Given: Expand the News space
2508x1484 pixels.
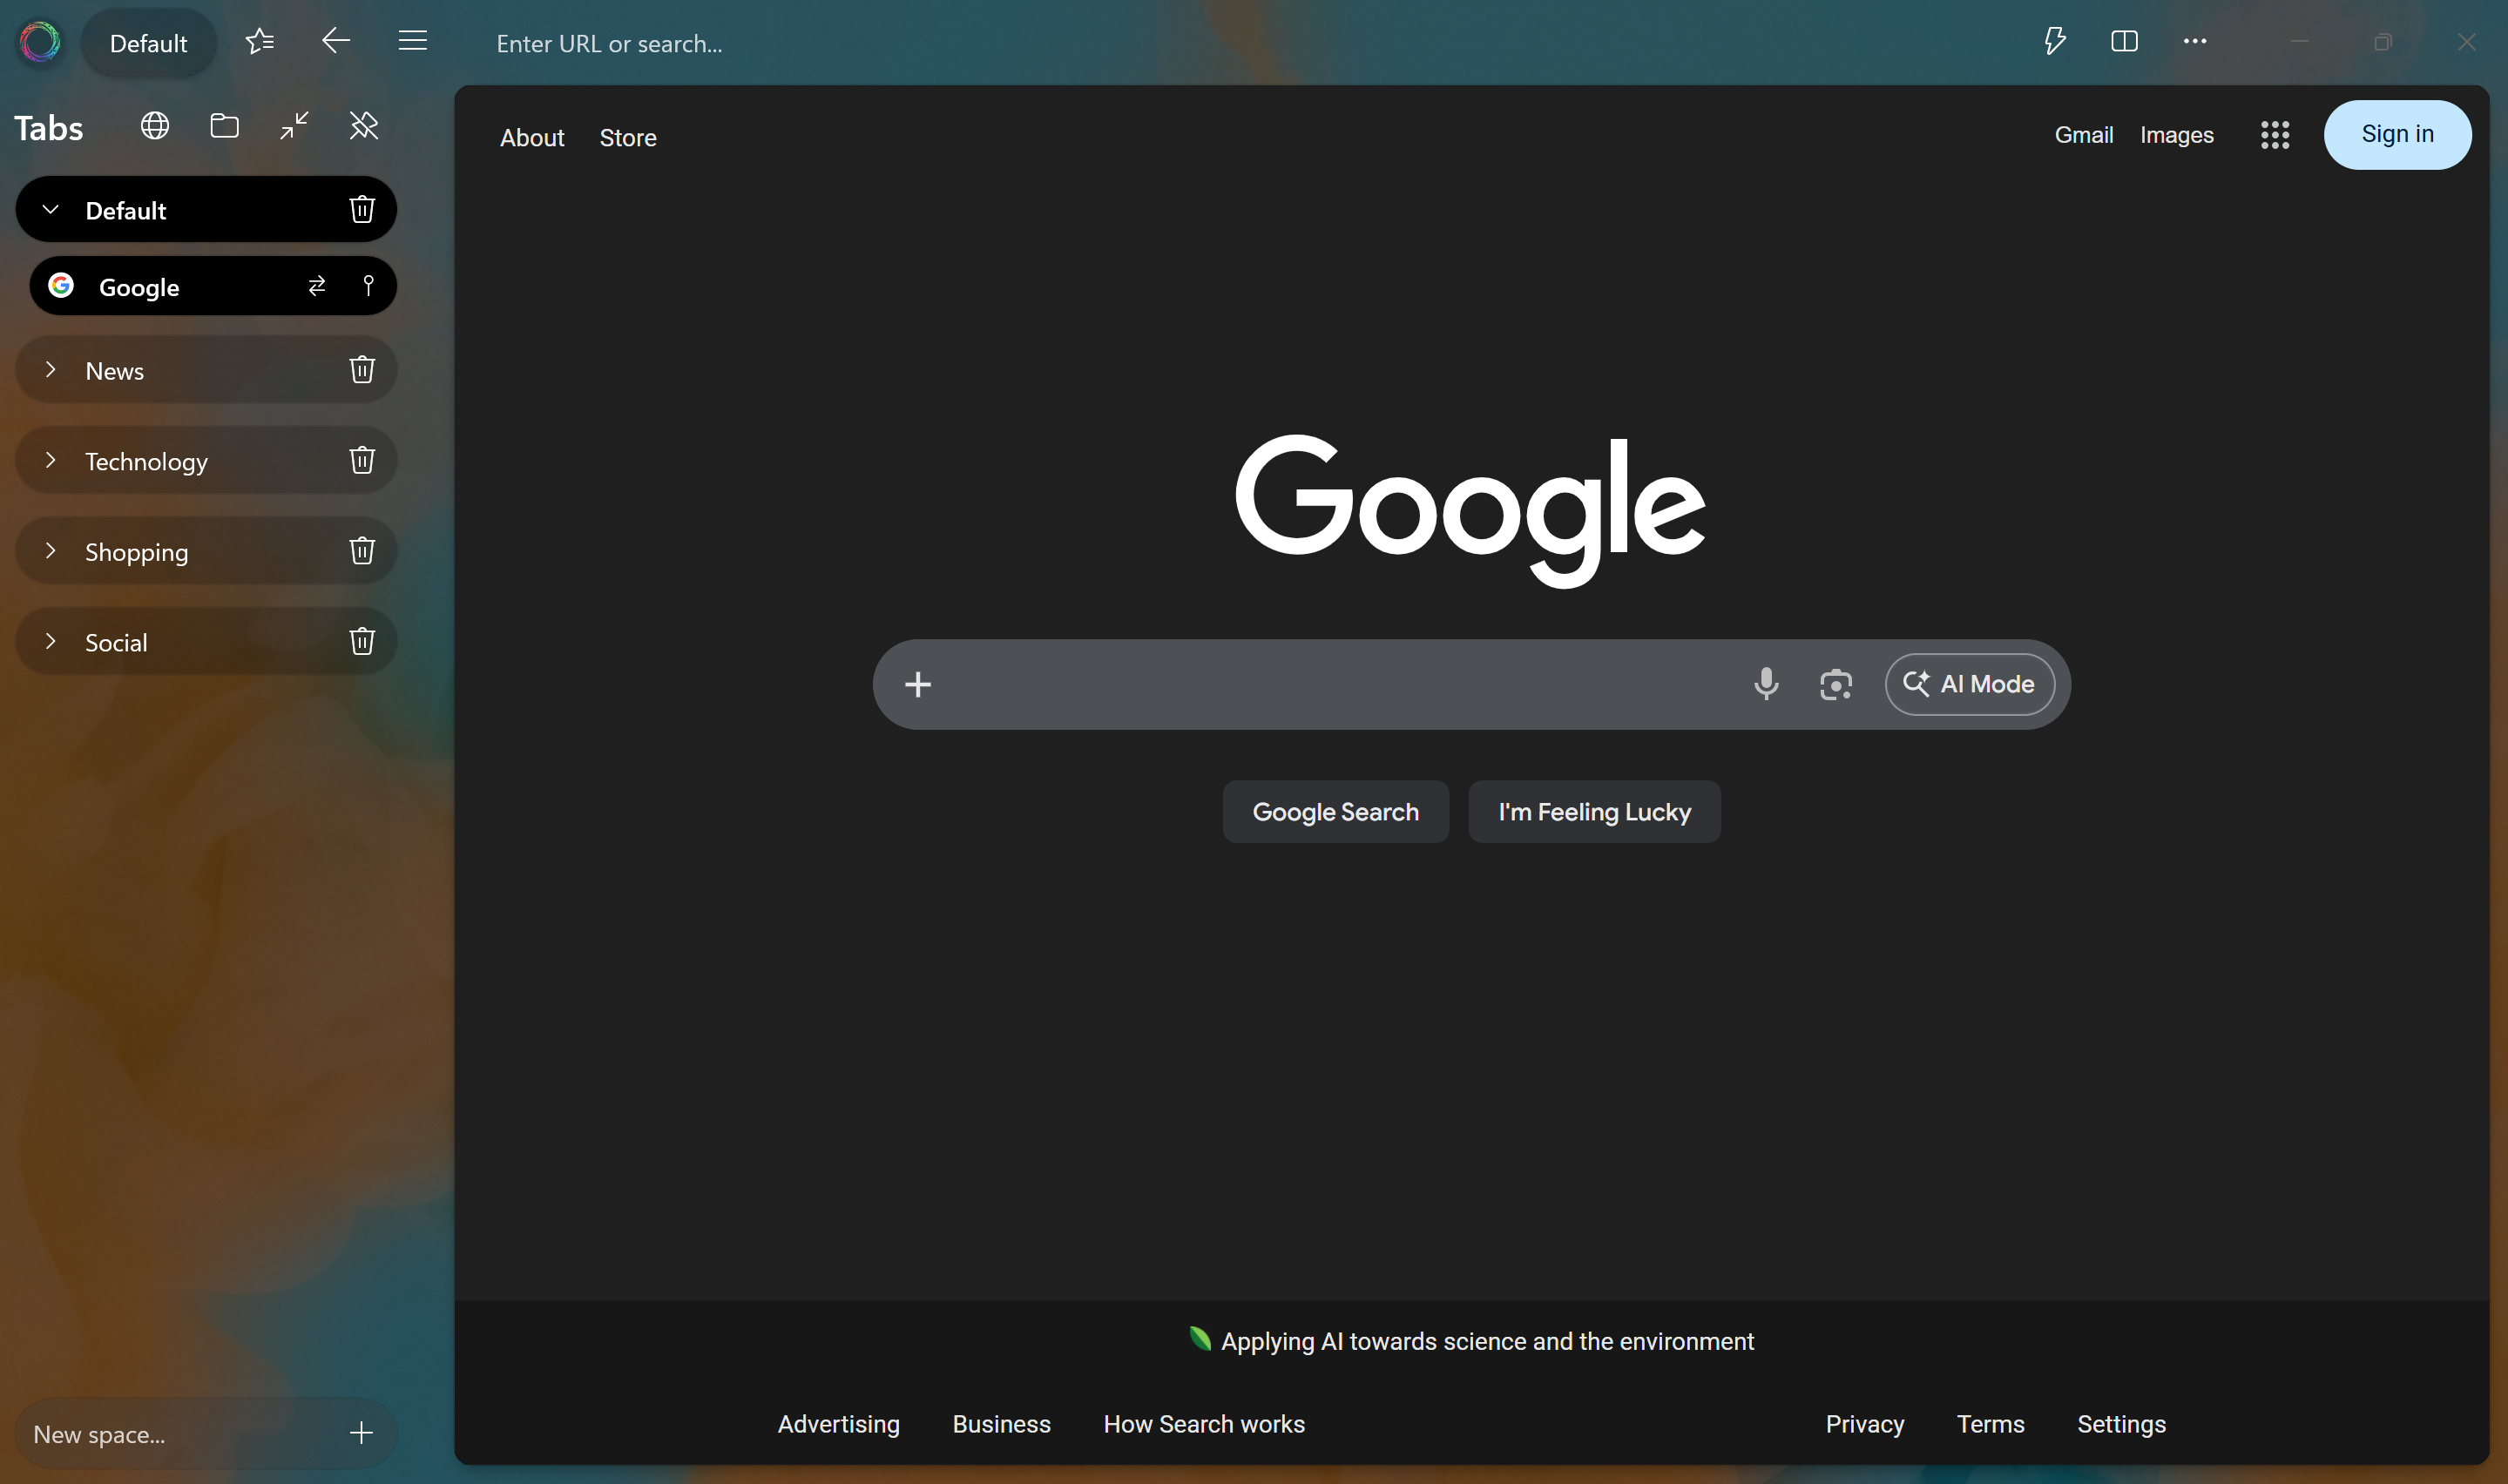Looking at the screenshot, I should coord(50,370).
